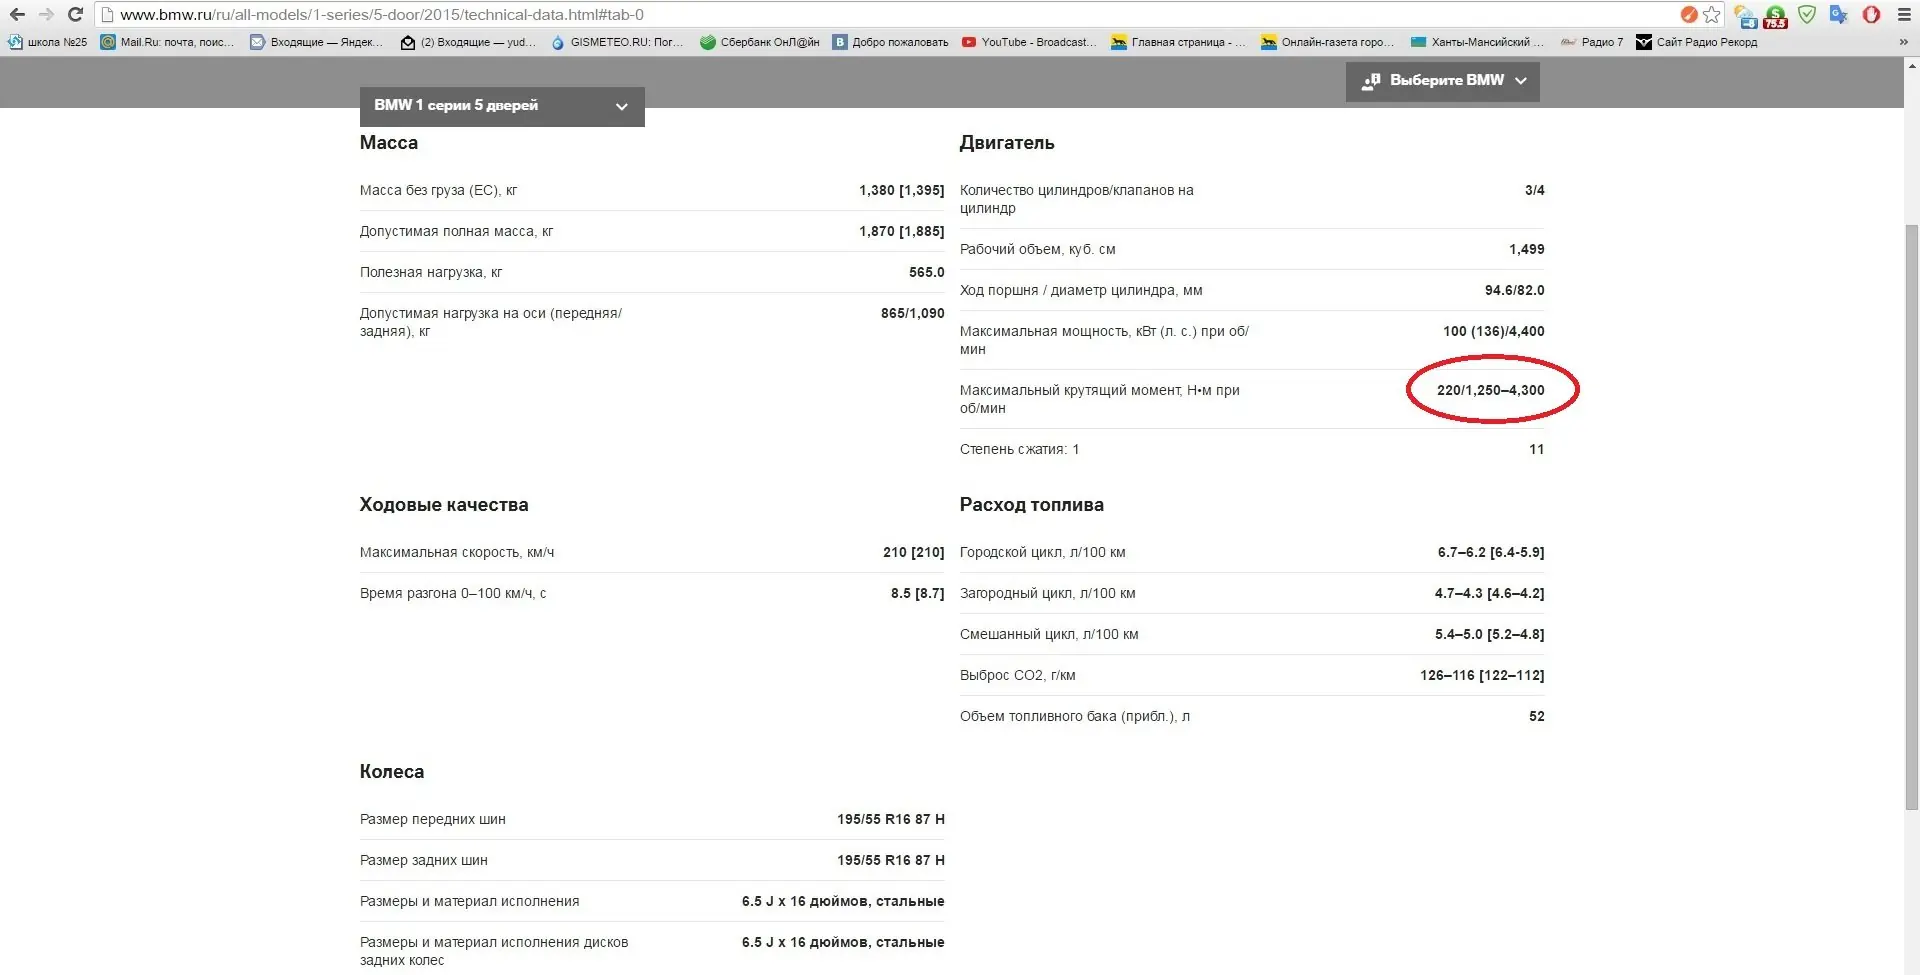Select the power value 100 (136)/4,400
The width and height of the screenshot is (1920, 975).
tap(1494, 331)
